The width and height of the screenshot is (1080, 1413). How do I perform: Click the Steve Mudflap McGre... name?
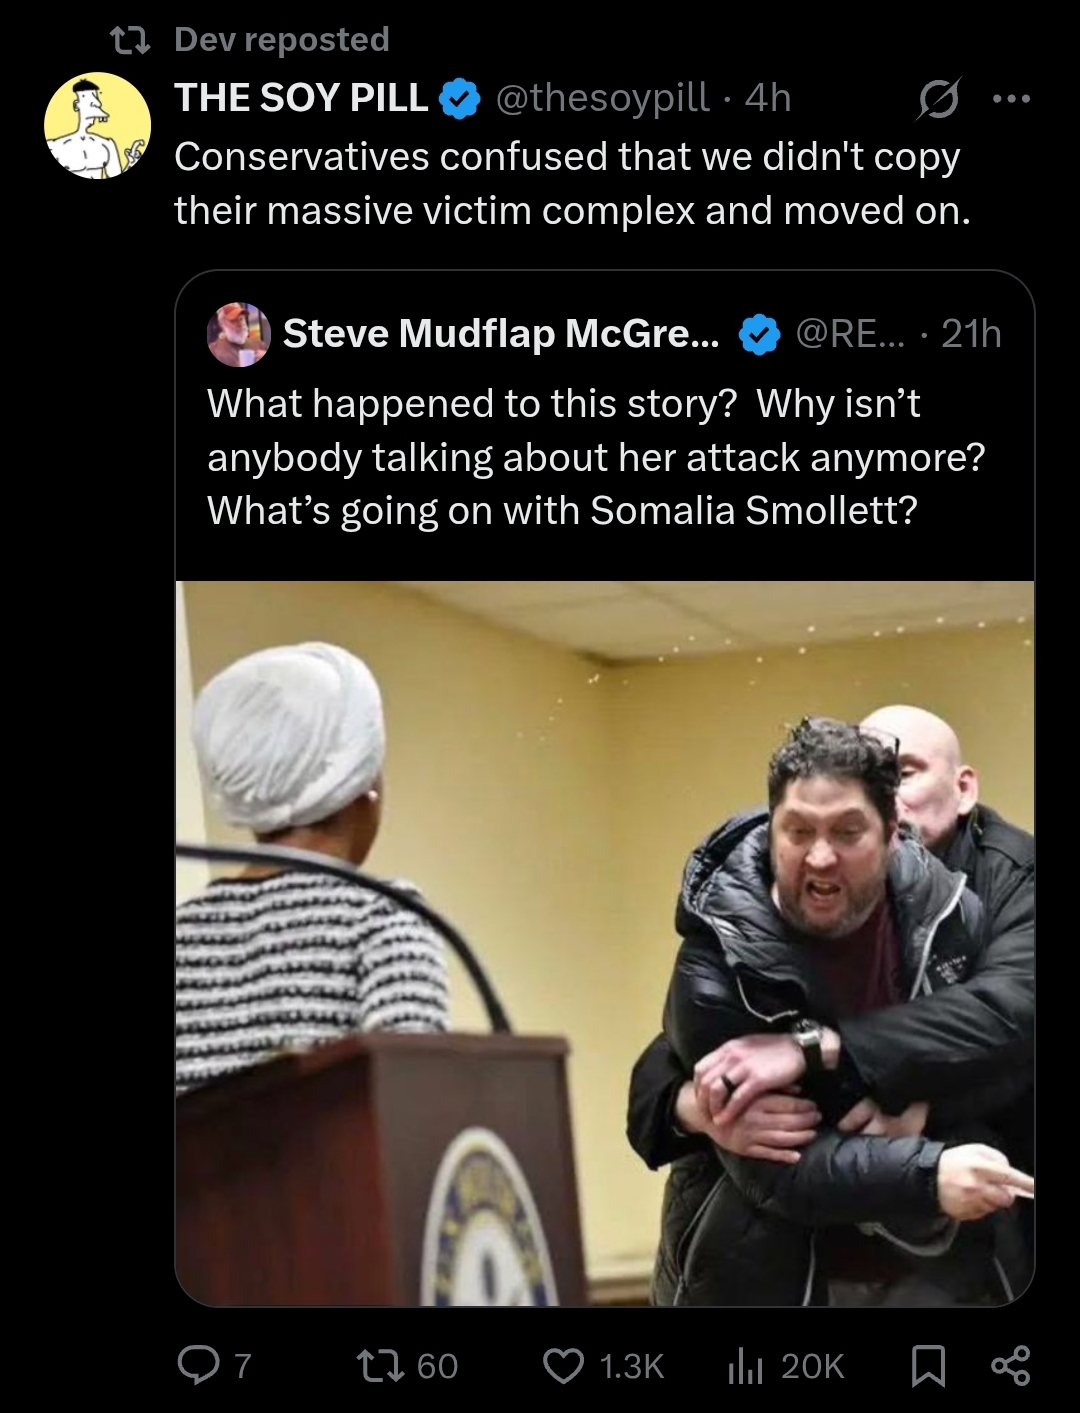501,334
